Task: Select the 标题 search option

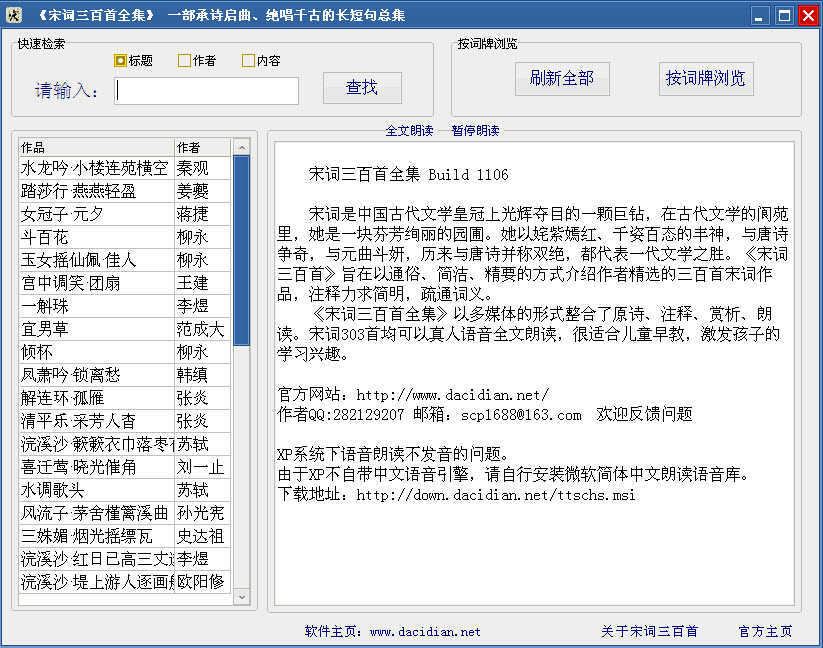Action: click(x=121, y=61)
